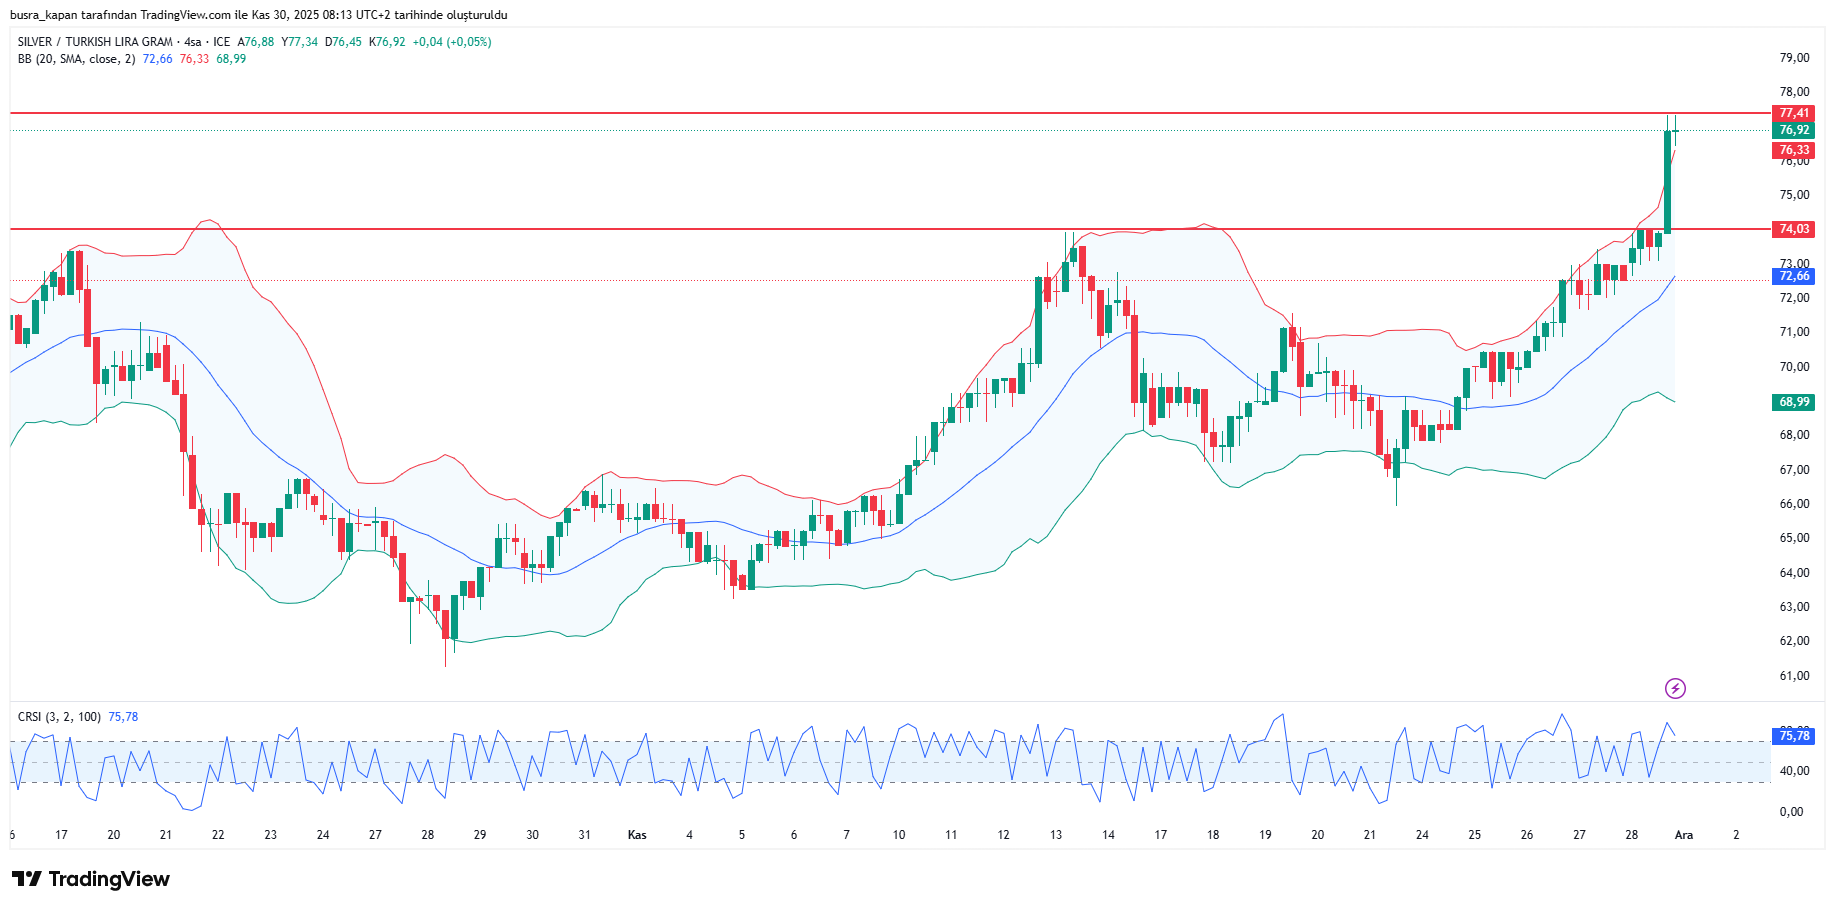Click the tall green latest candle

point(1667,185)
